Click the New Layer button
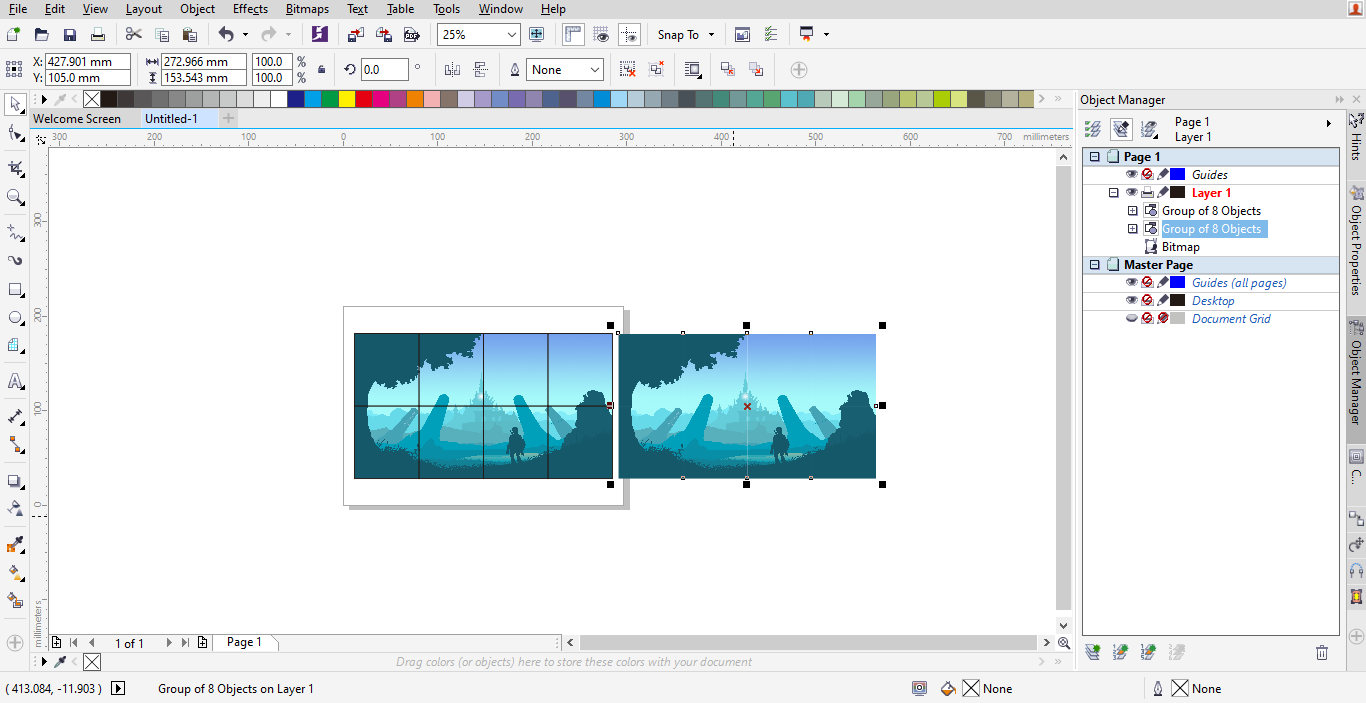The image size is (1366, 703). click(1093, 653)
